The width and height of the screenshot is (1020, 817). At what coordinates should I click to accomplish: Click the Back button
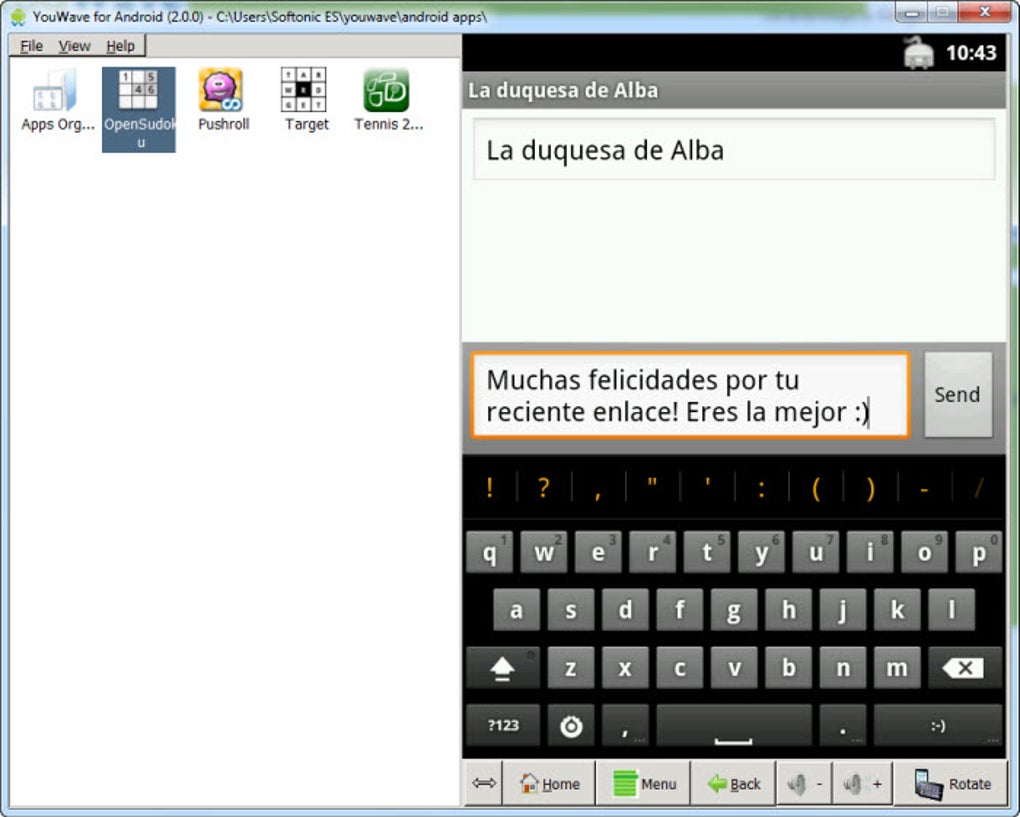tap(734, 783)
